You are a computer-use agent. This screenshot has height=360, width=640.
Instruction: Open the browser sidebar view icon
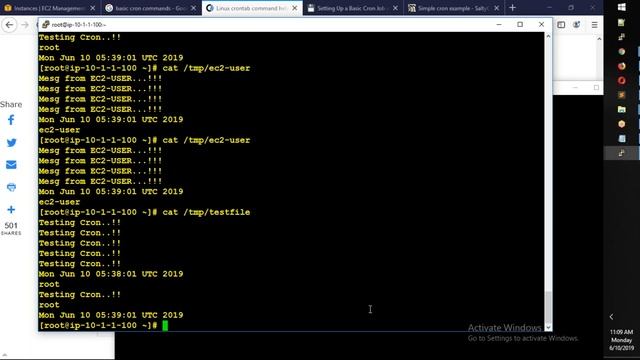(x=561, y=25)
